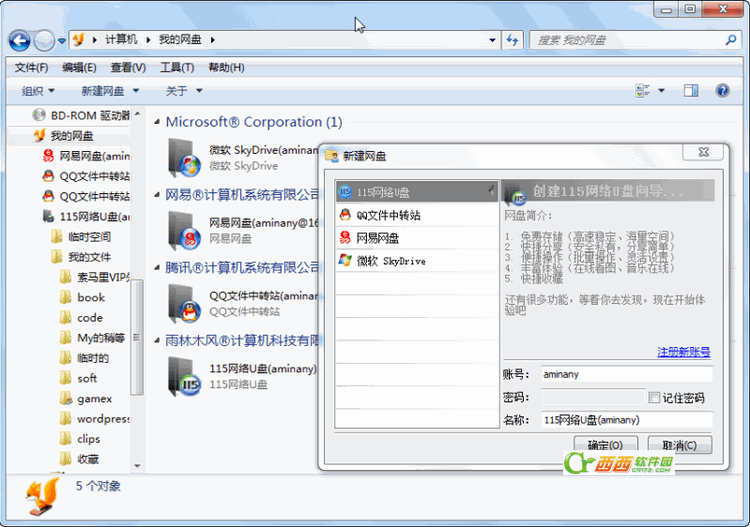Click the 密码 password field
This screenshot has height=527, width=750.
[593, 397]
